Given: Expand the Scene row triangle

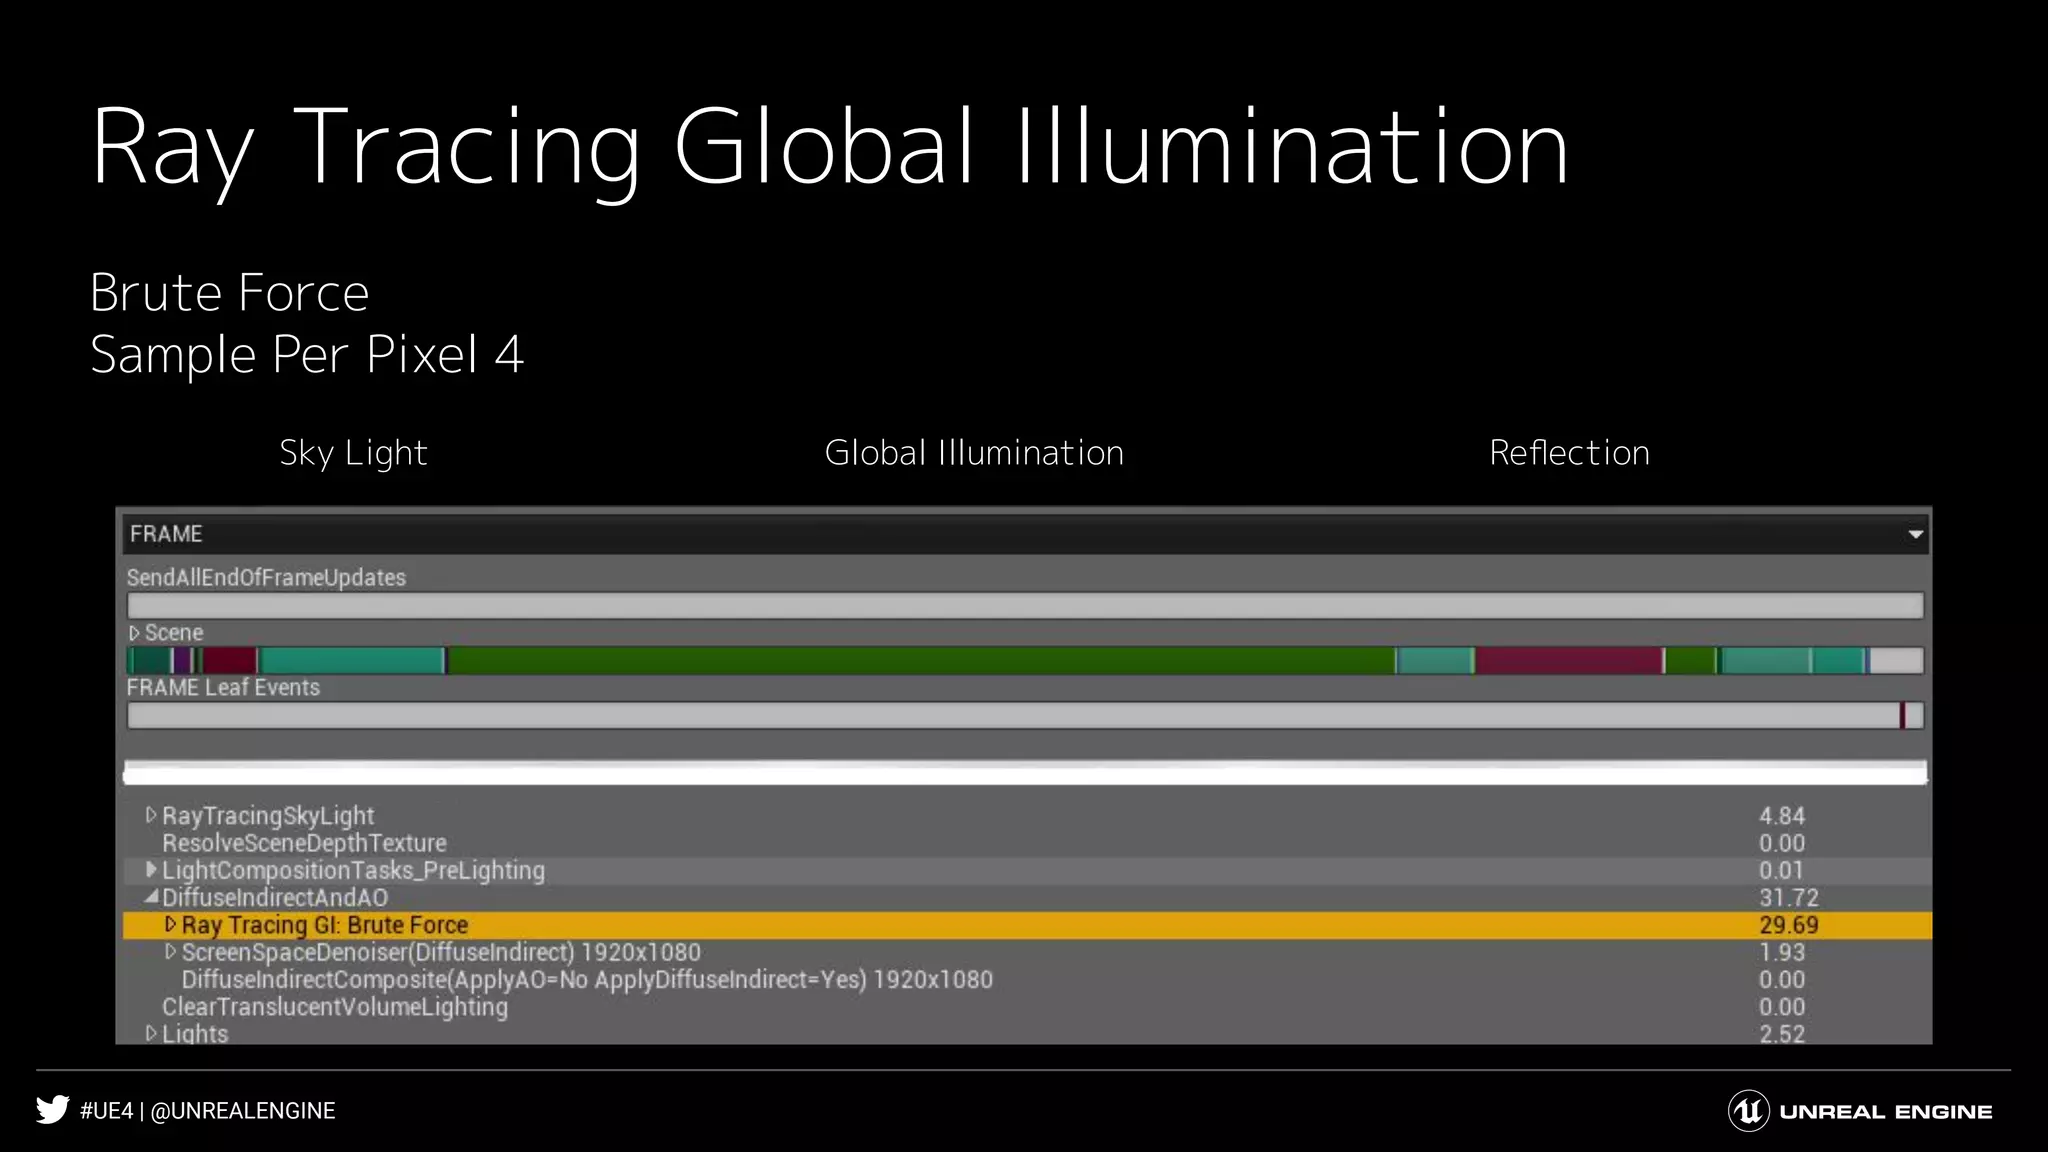Looking at the screenshot, I should point(134,633).
